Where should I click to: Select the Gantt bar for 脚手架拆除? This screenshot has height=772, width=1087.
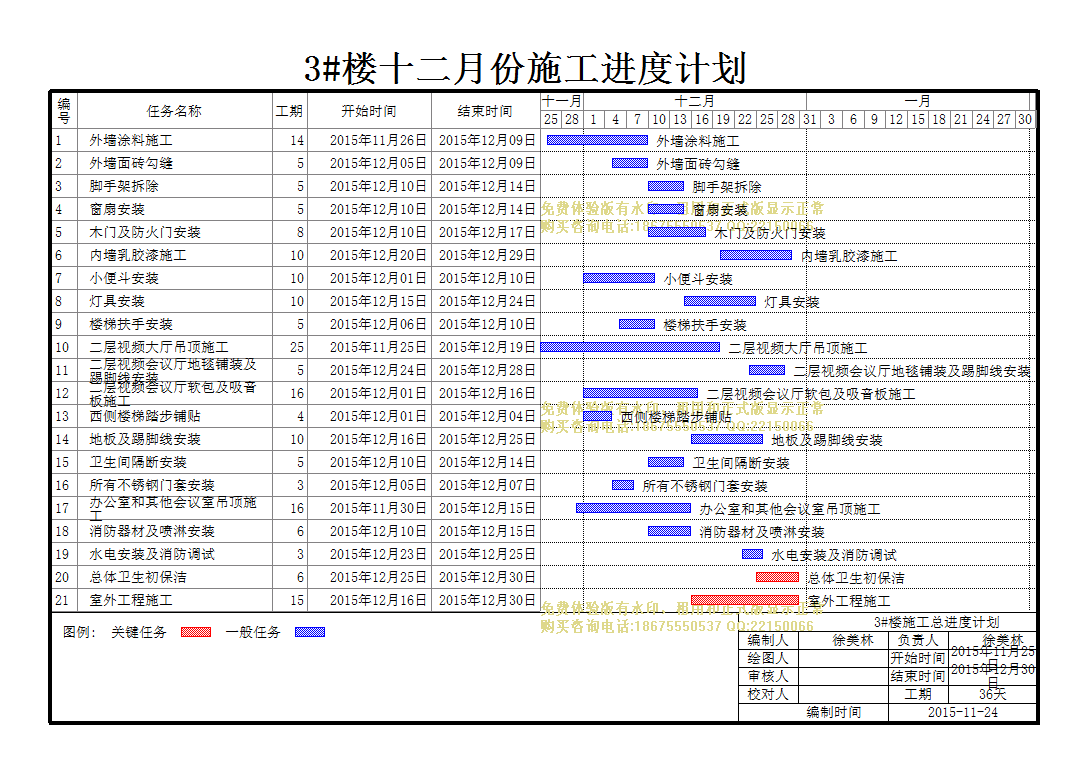tap(666, 186)
